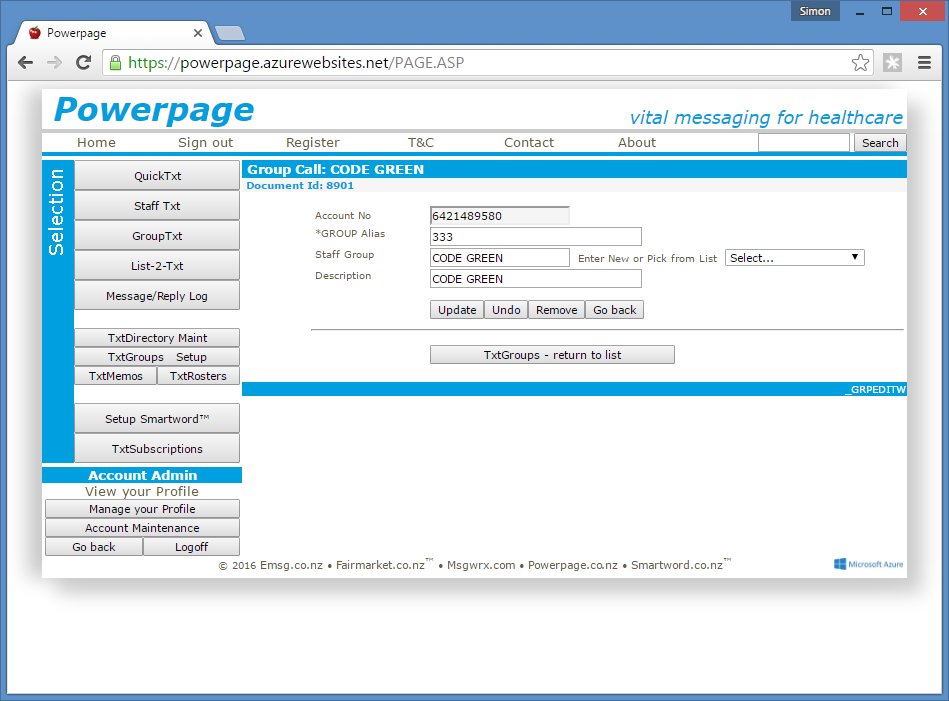Open the Setup Smartword button

click(157, 419)
